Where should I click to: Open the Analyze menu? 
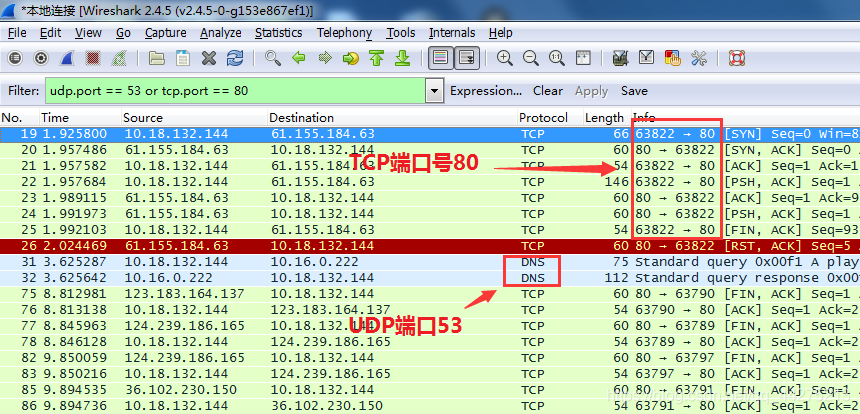(x=220, y=33)
